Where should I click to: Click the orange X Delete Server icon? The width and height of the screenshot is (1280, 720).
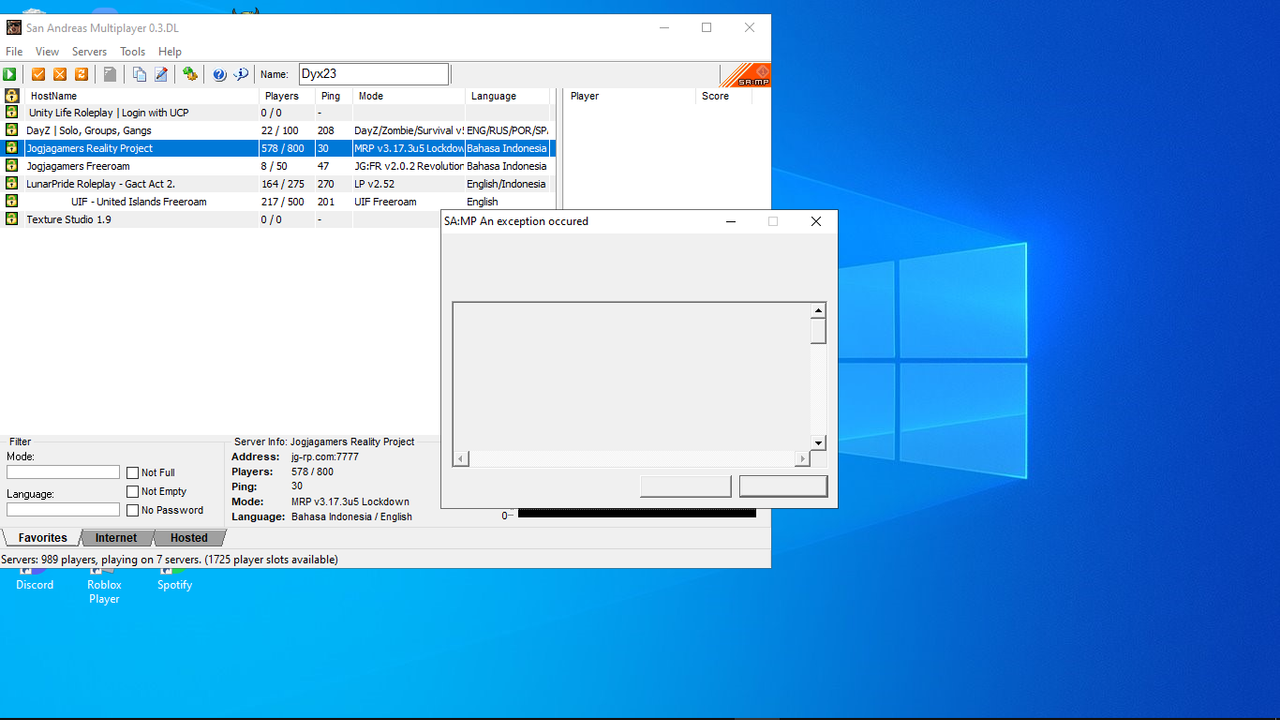60,74
